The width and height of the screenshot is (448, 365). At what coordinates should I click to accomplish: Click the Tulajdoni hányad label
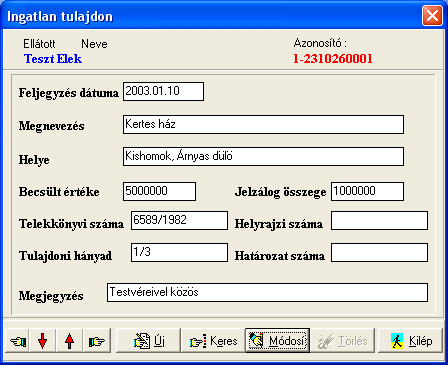(x=65, y=256)
